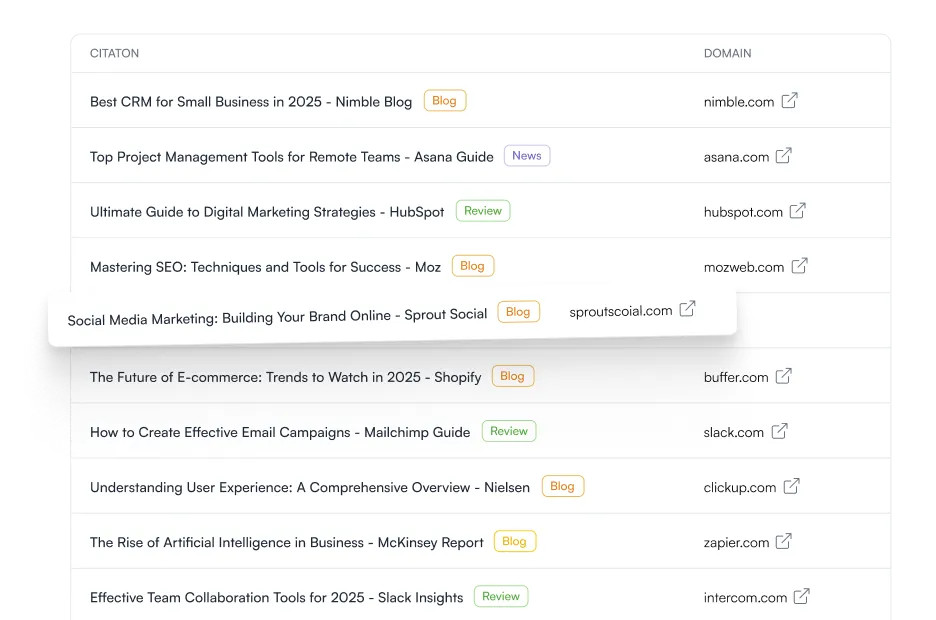Viewport: 936px width, 620px height.
Task: Open external link icon next to buffer.com
Action: (783, 376)
